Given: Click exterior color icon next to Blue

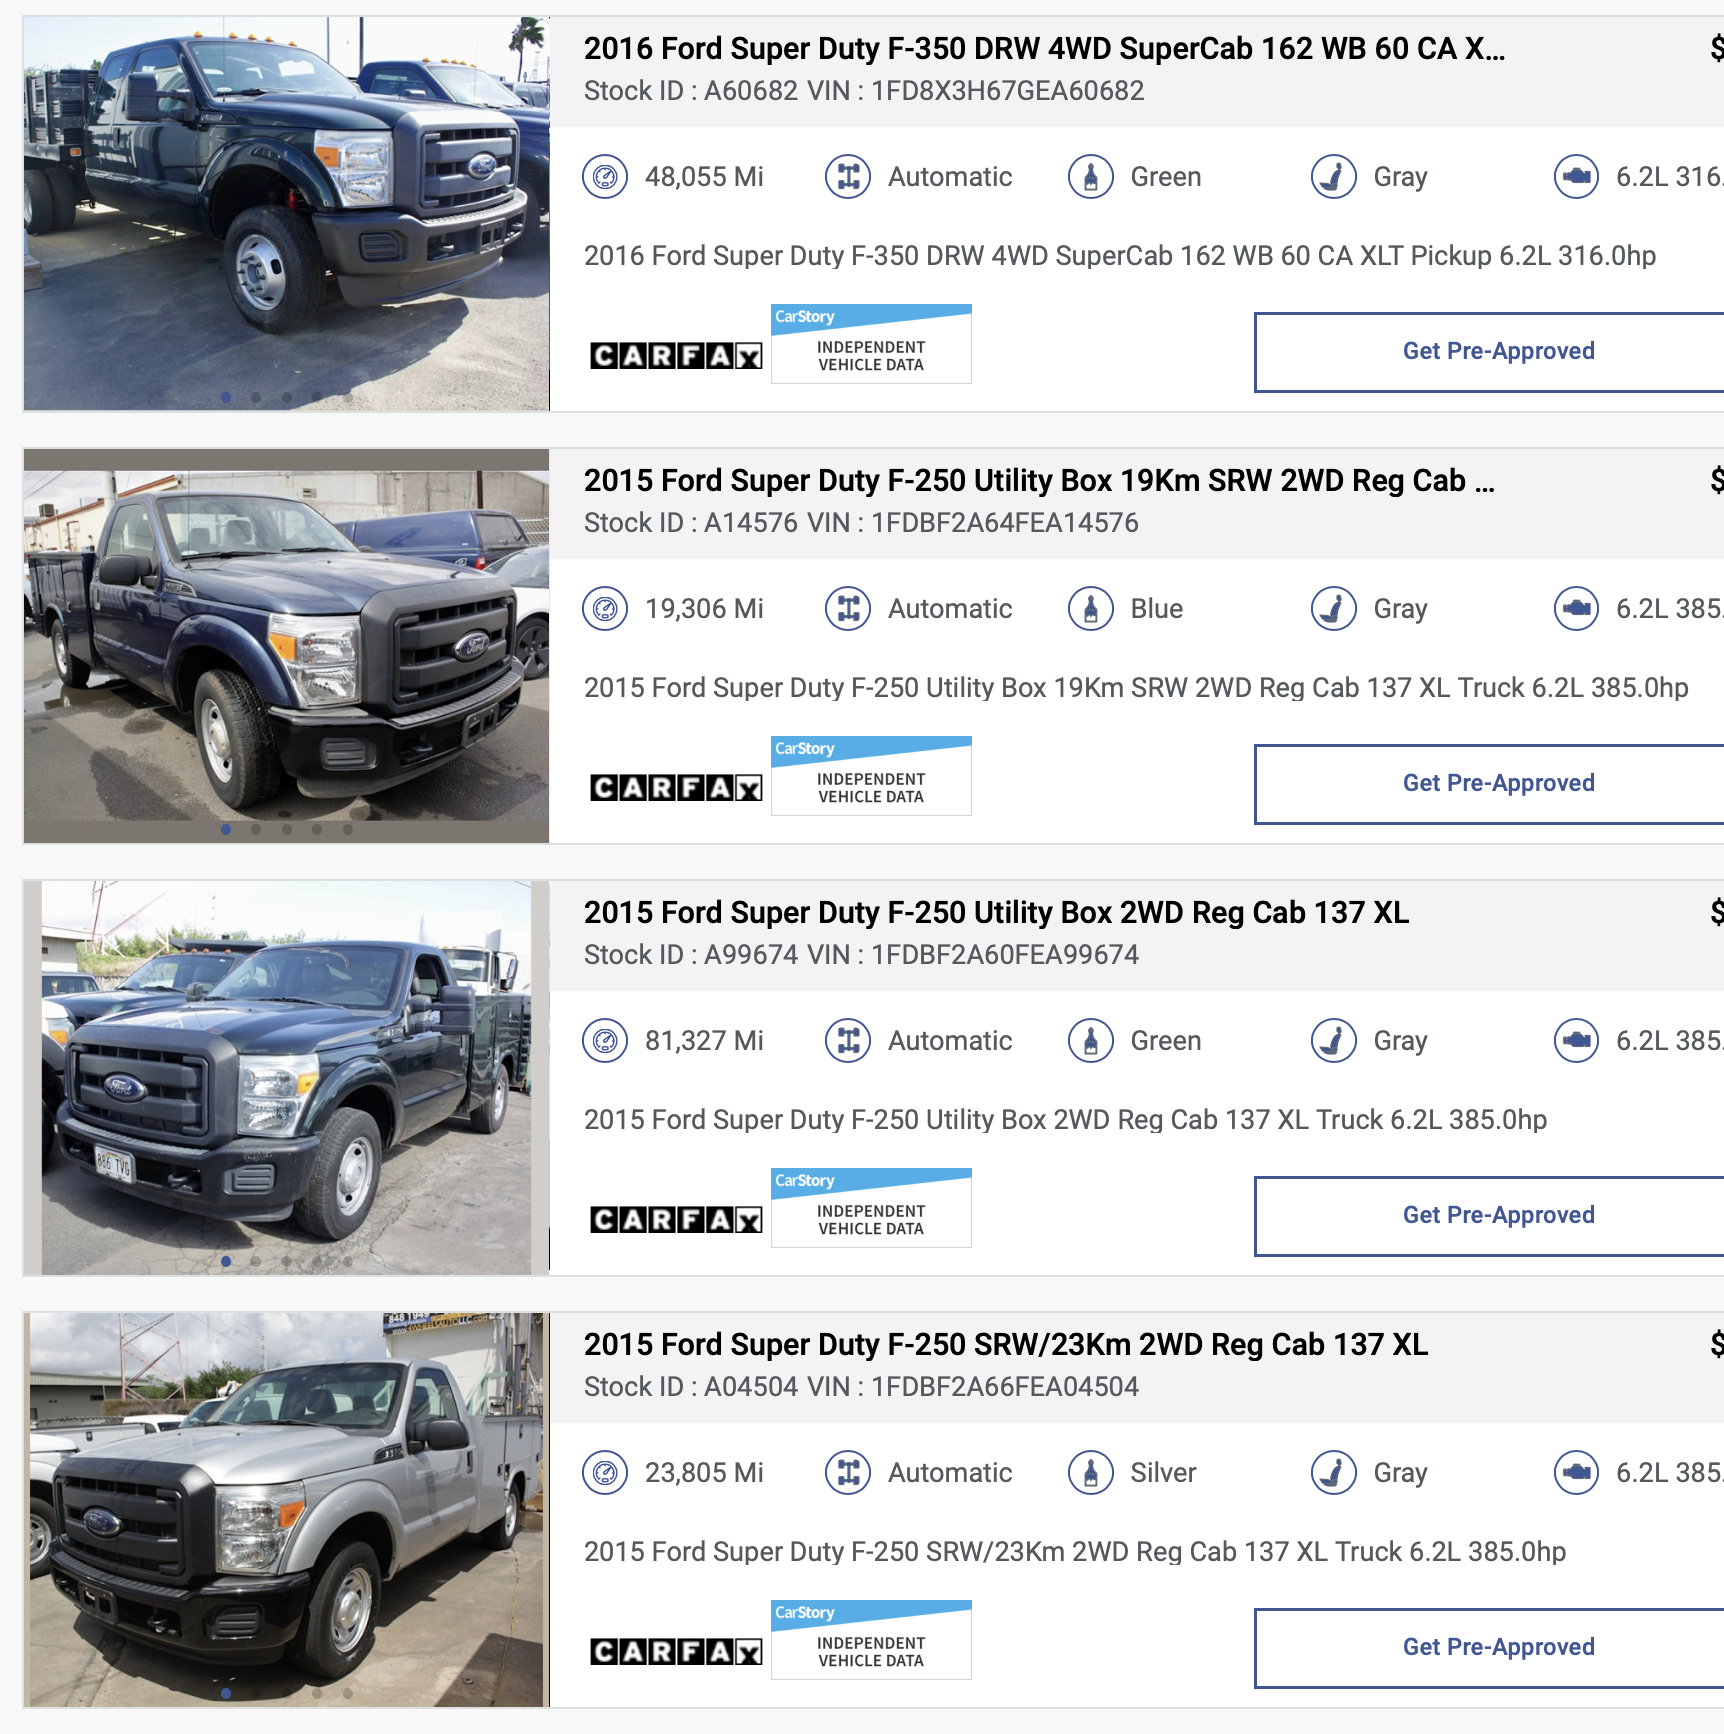Looking at the screenshot, I should pos(1091,609).
